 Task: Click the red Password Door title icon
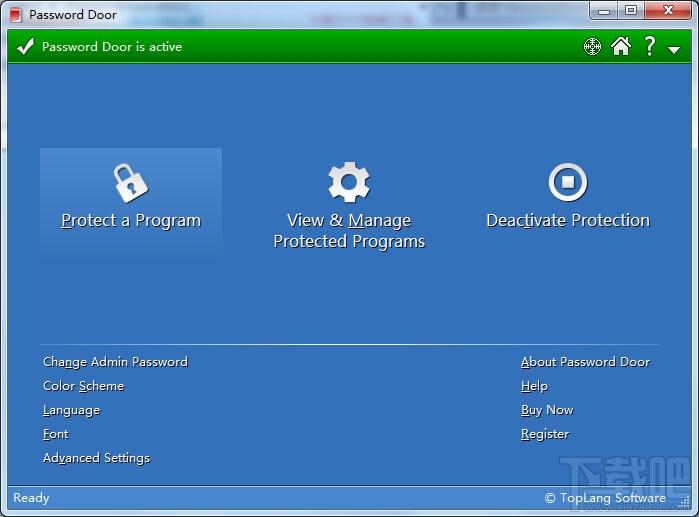tap(16, 15)
